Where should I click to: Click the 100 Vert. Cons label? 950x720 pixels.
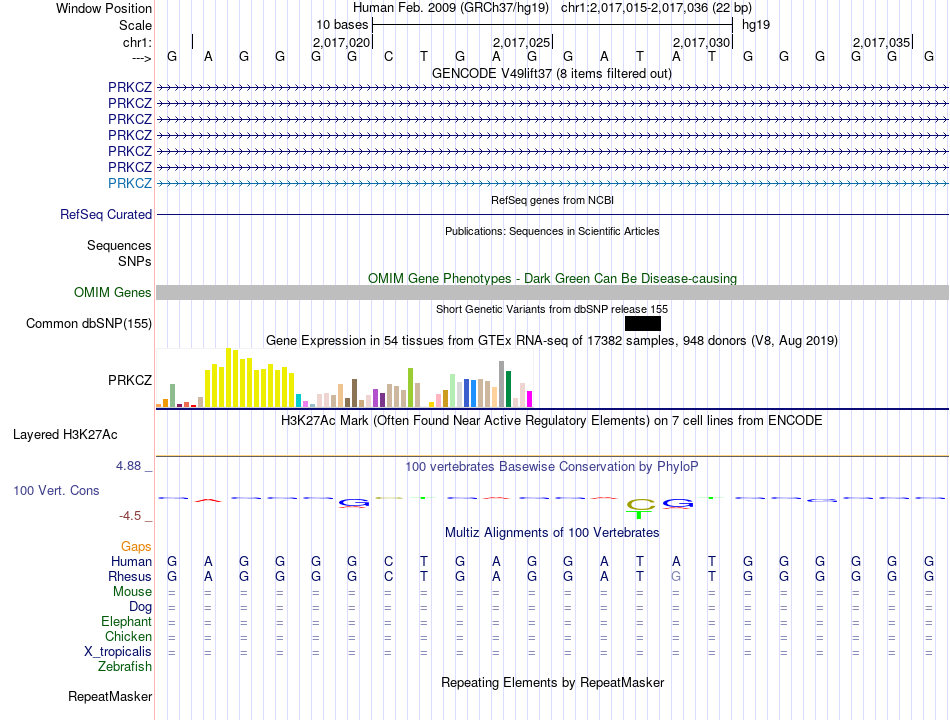click(x=56, y=491)
